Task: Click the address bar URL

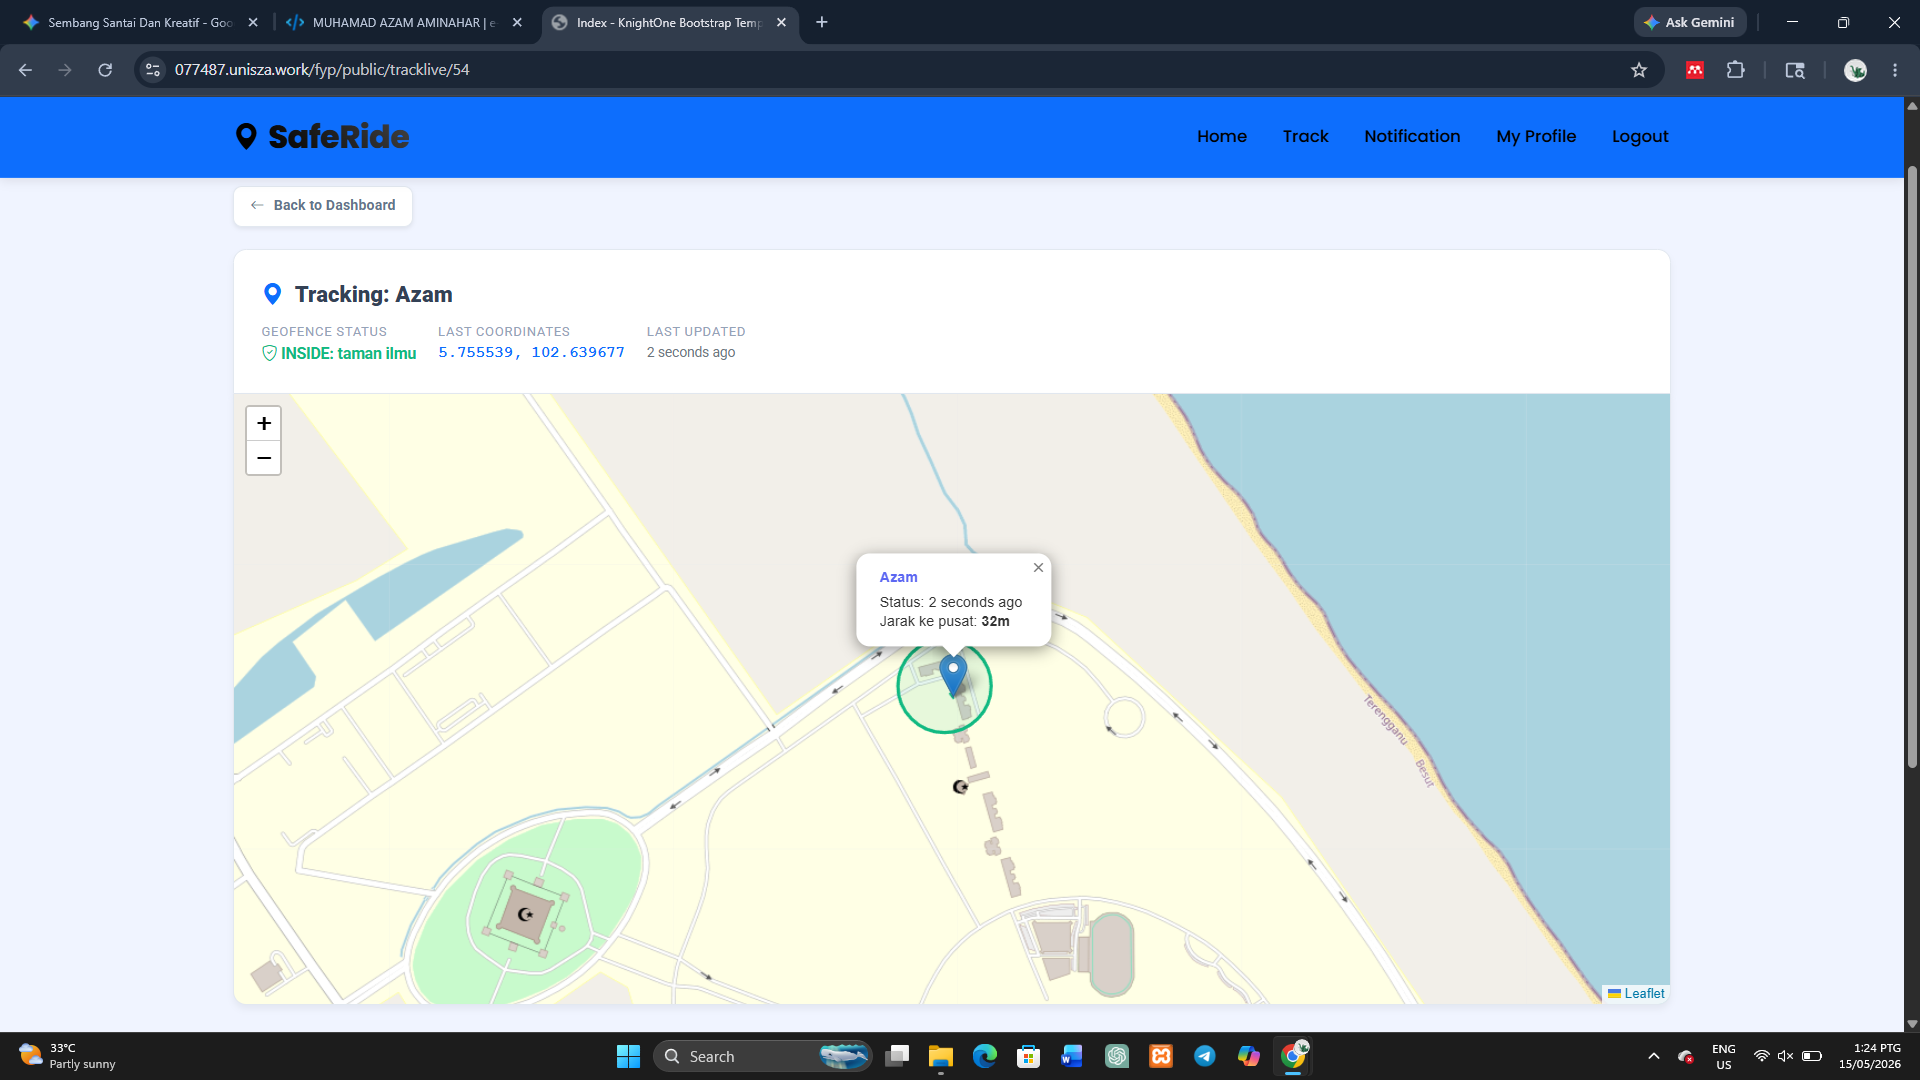Action: (x=322, y=70)
